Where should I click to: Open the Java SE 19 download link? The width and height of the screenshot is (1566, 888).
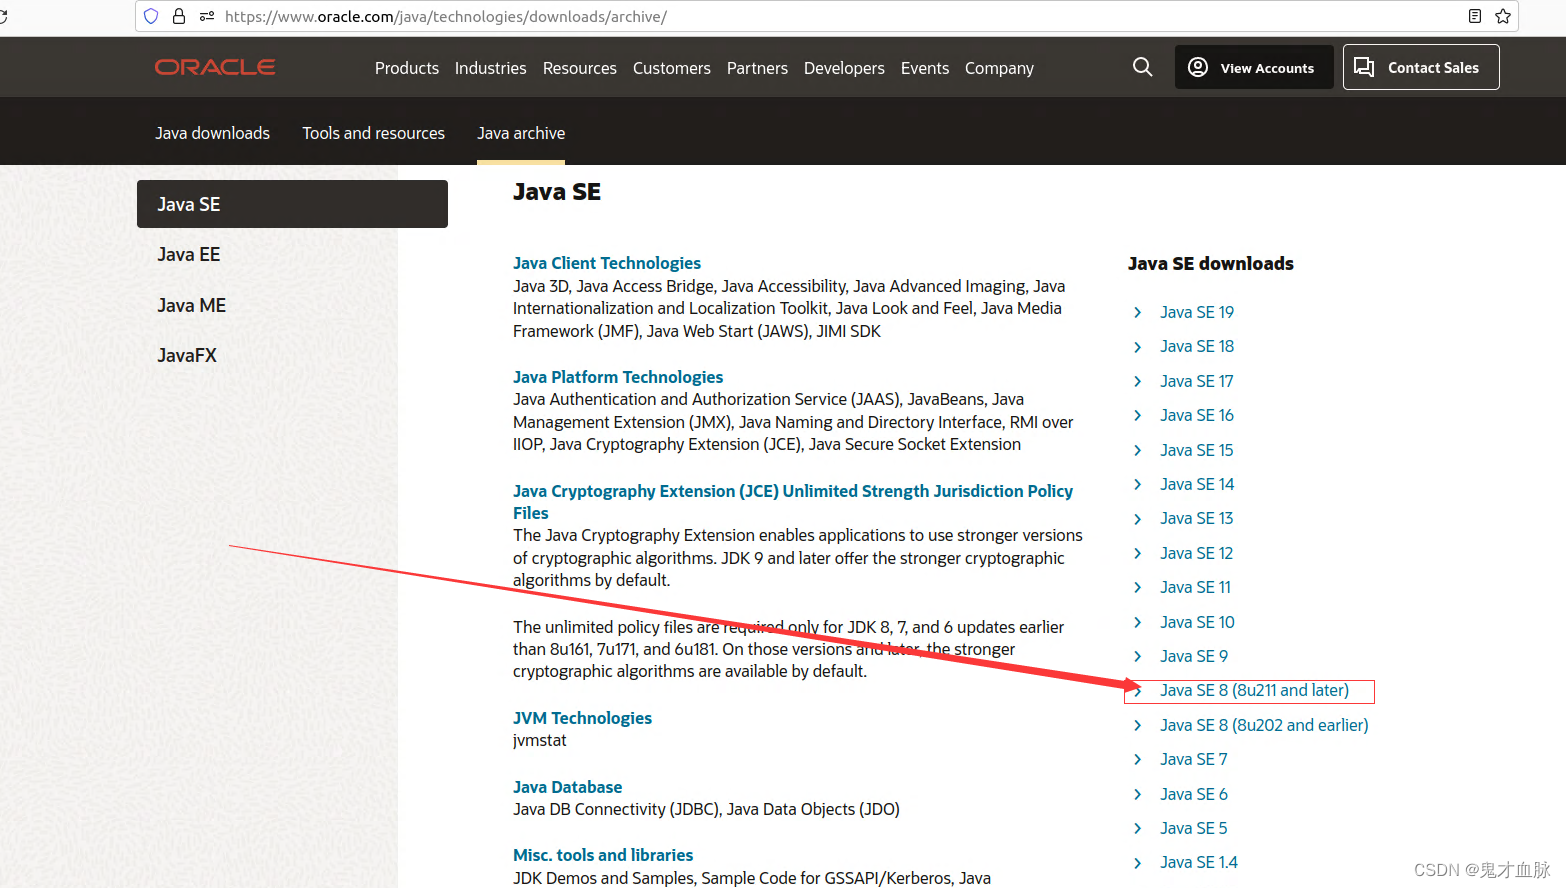[1197, 312]
